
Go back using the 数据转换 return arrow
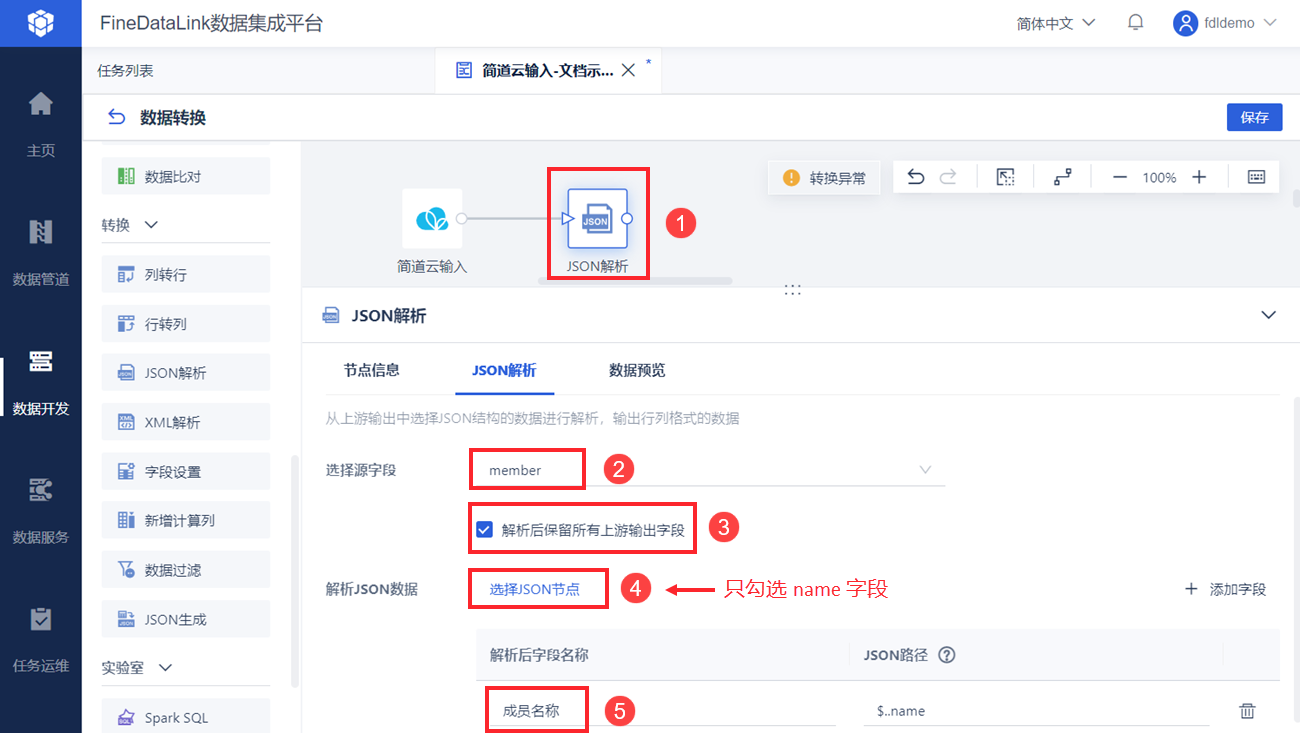click(117, 117)
